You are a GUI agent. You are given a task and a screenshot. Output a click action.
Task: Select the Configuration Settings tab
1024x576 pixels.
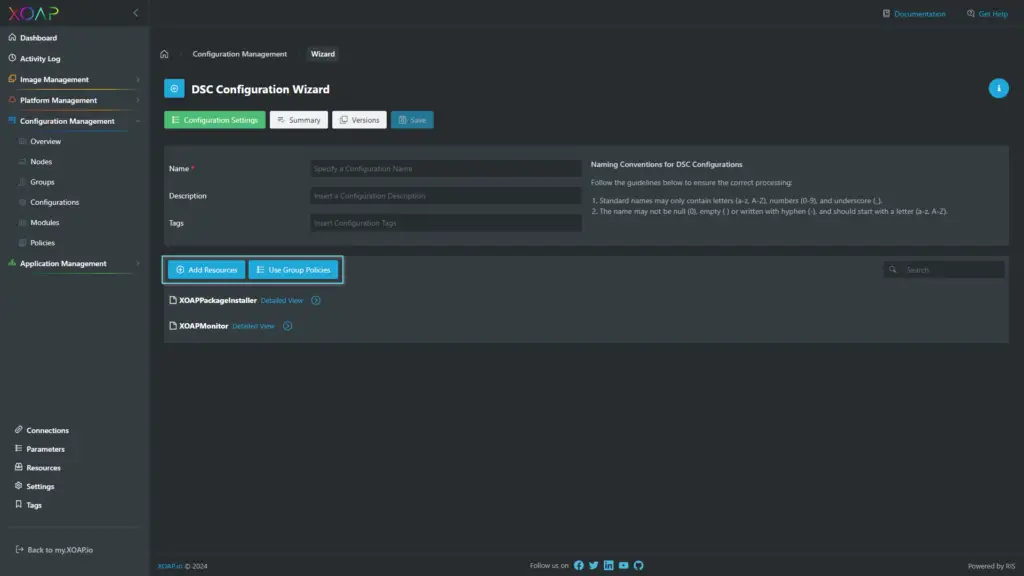point(215,120)
